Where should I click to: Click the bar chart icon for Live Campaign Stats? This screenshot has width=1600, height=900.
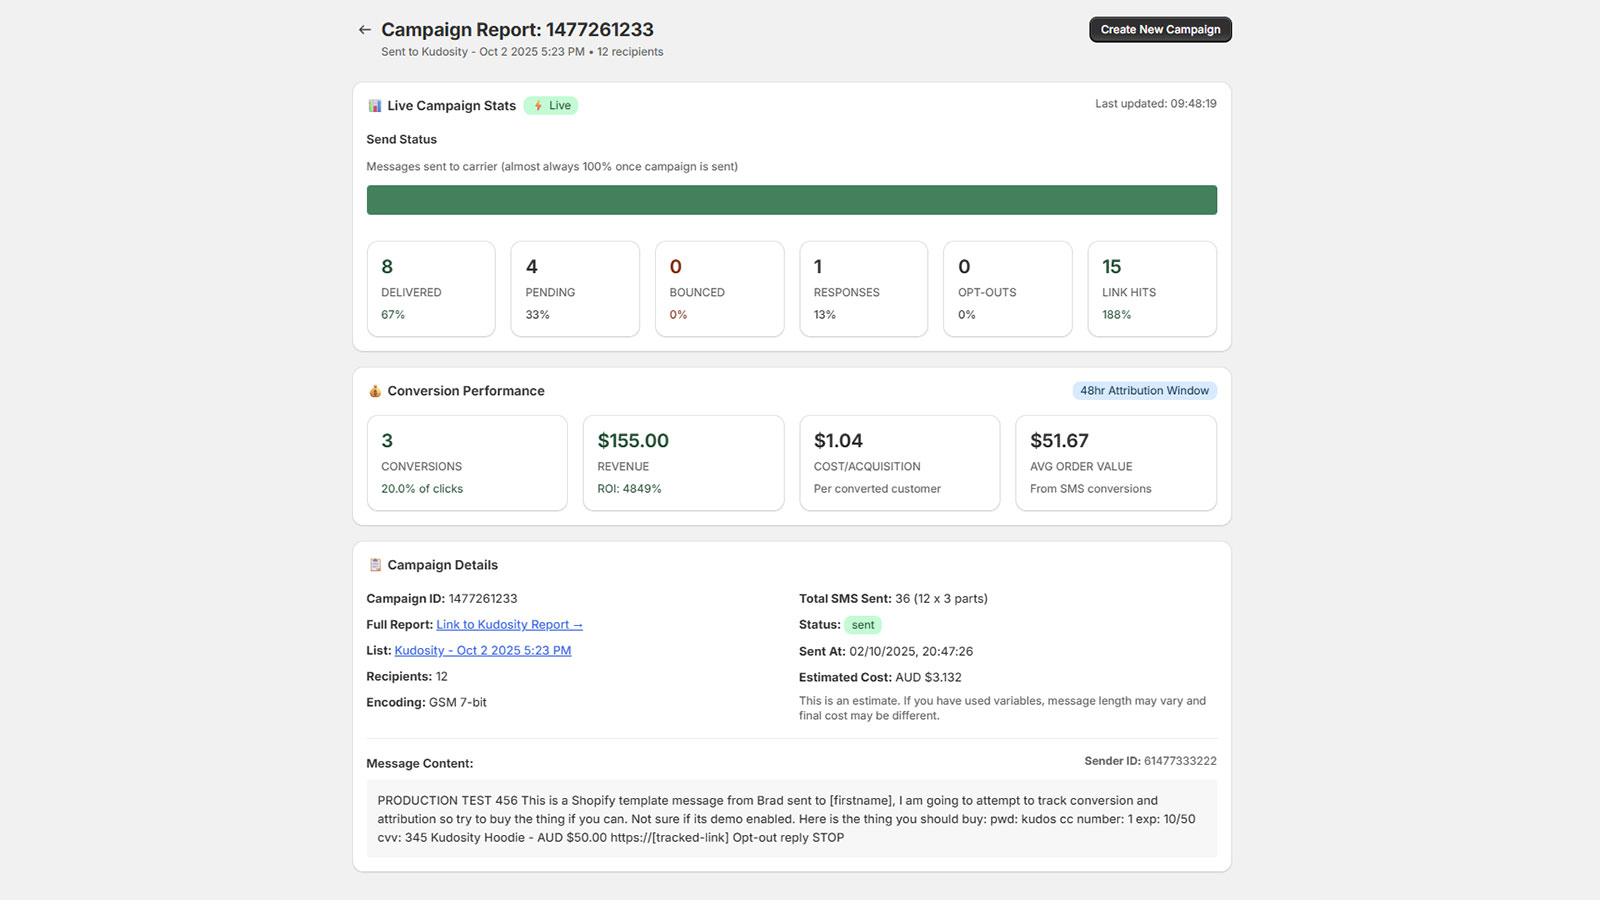coord(375,106)
